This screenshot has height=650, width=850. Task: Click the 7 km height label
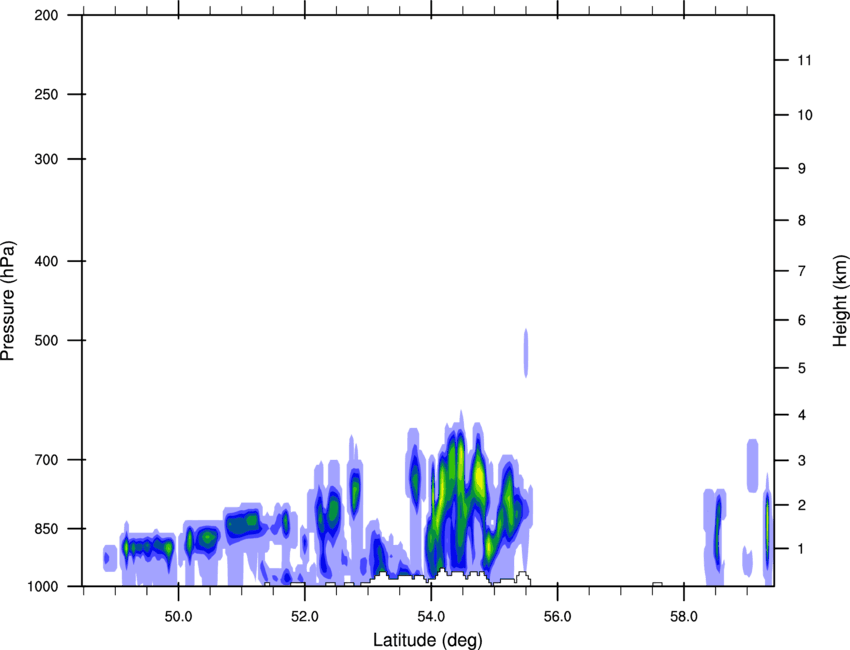(802, 271)
